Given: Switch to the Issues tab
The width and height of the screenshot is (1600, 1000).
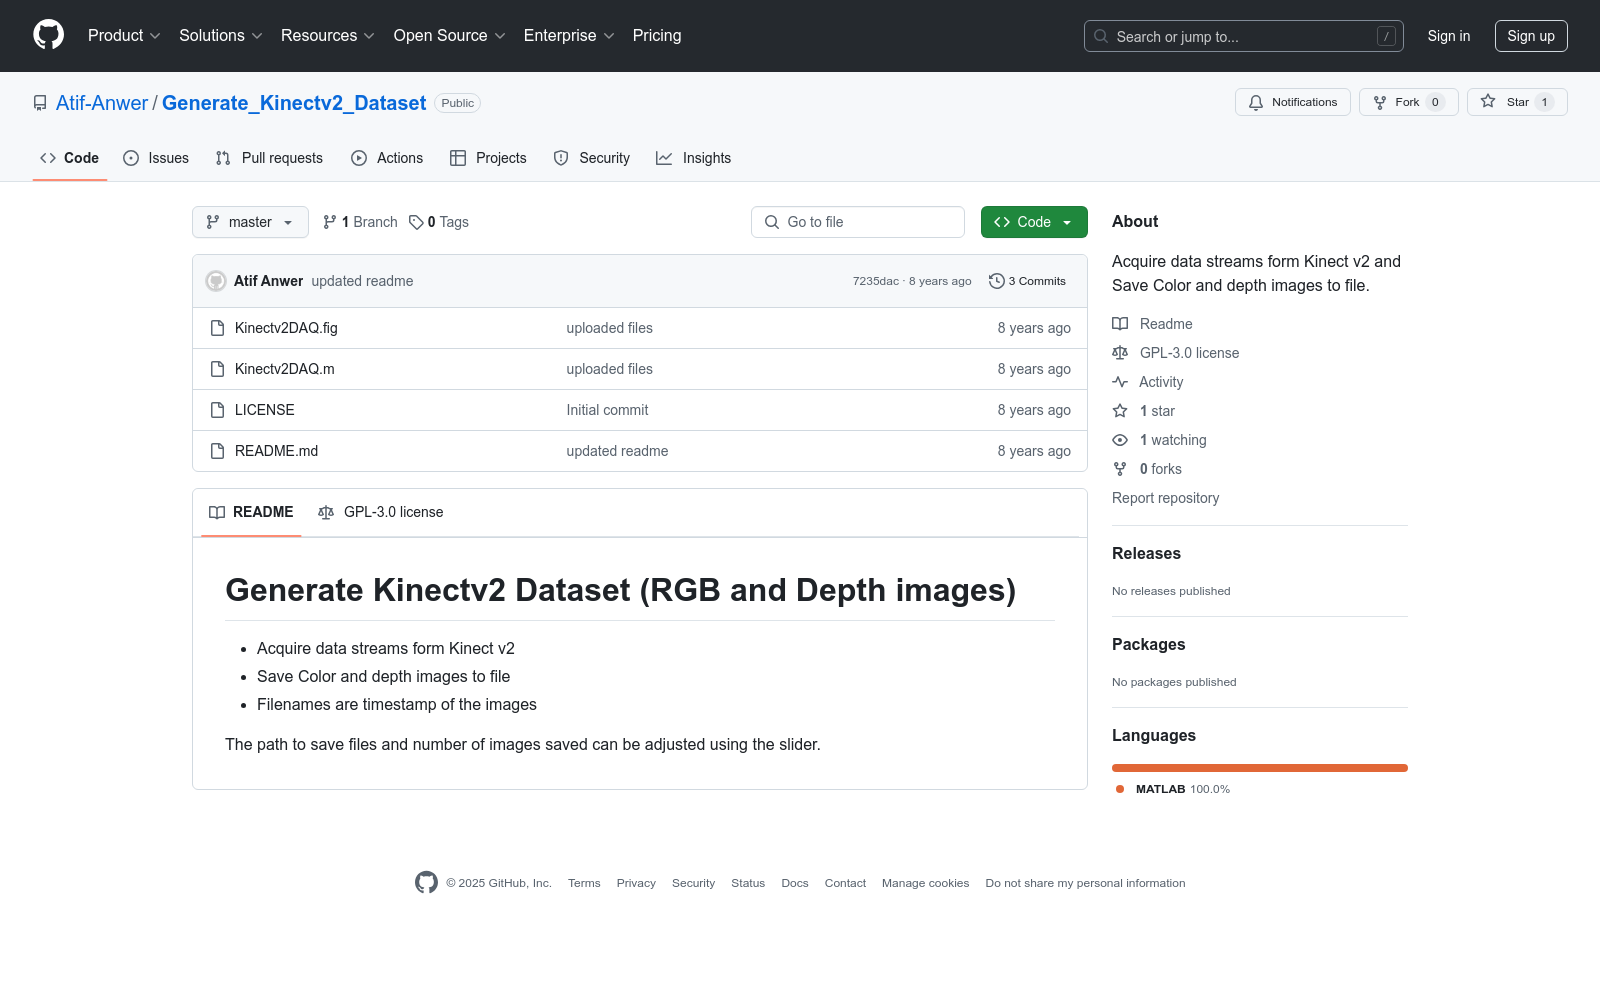Looking at the screenshot, I should tap(156, 158).
